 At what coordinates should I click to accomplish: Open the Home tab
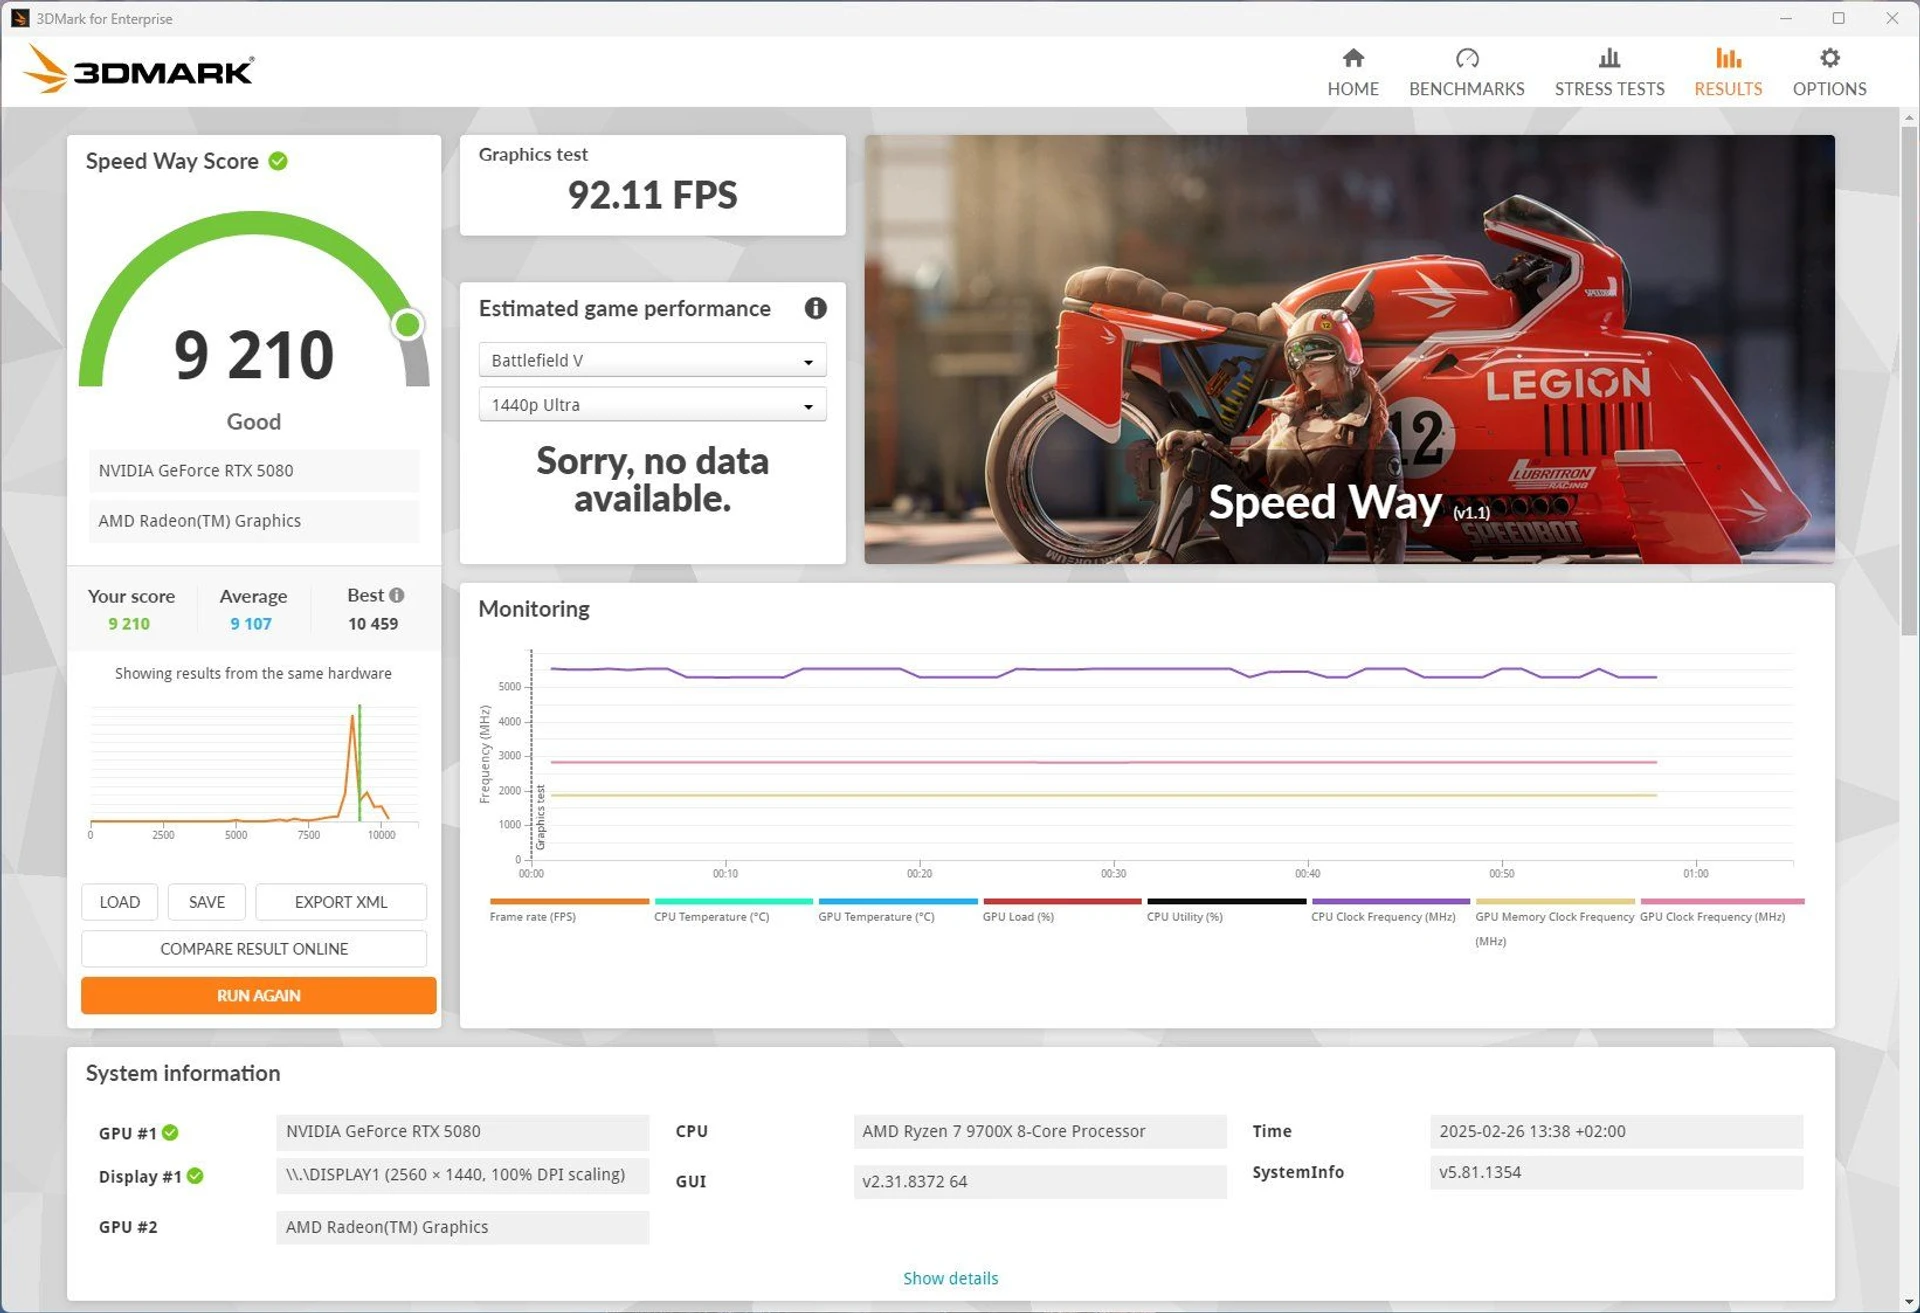pos(1352,72)
